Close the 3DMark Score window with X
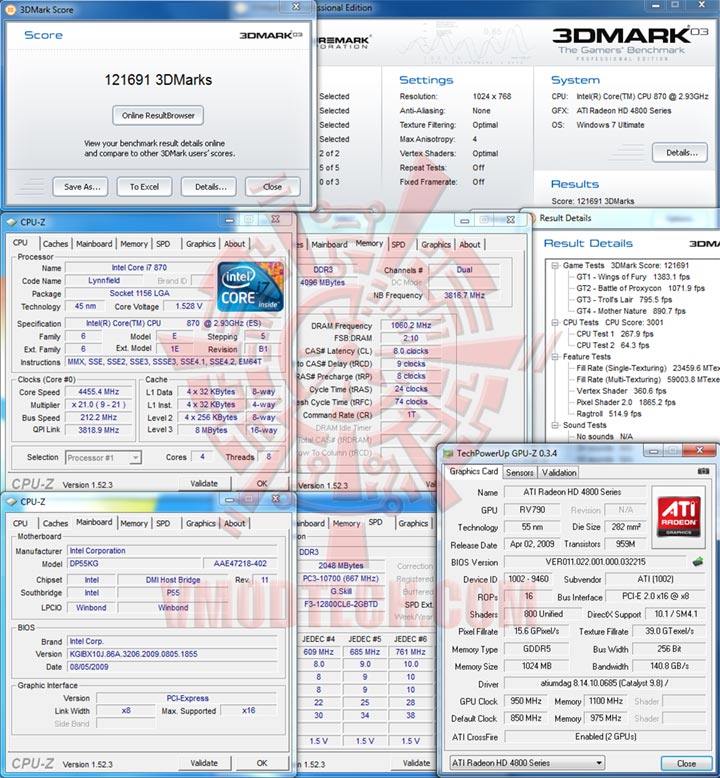 click(x=296, y=6)
